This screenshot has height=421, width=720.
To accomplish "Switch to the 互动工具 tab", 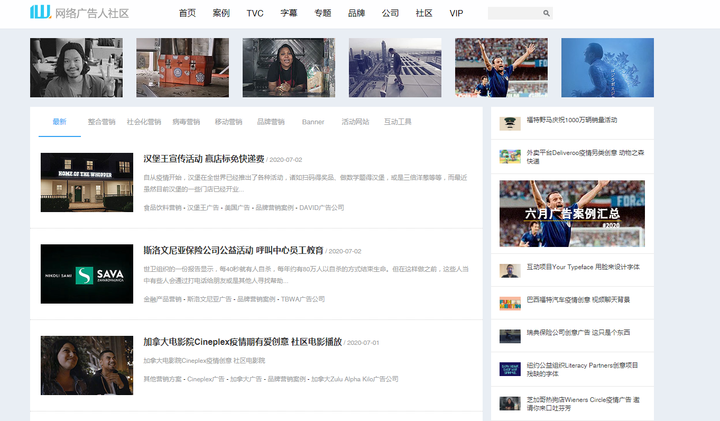I will [x=398, y=122].
